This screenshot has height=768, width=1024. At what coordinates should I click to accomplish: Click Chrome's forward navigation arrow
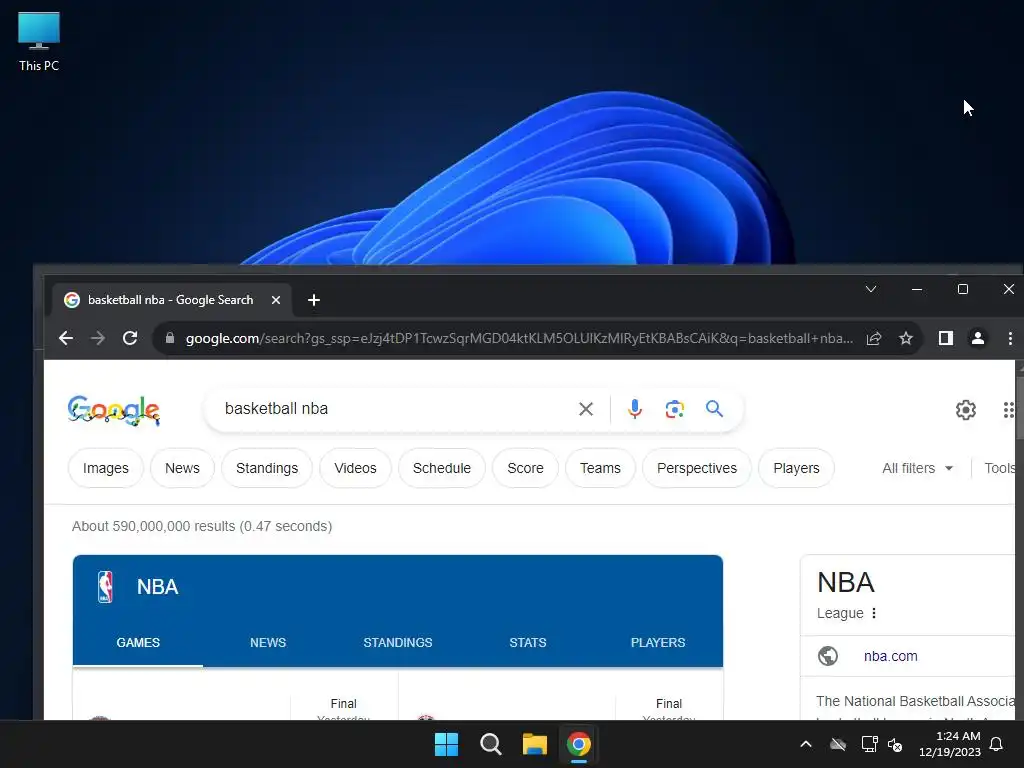click(97, 338)
